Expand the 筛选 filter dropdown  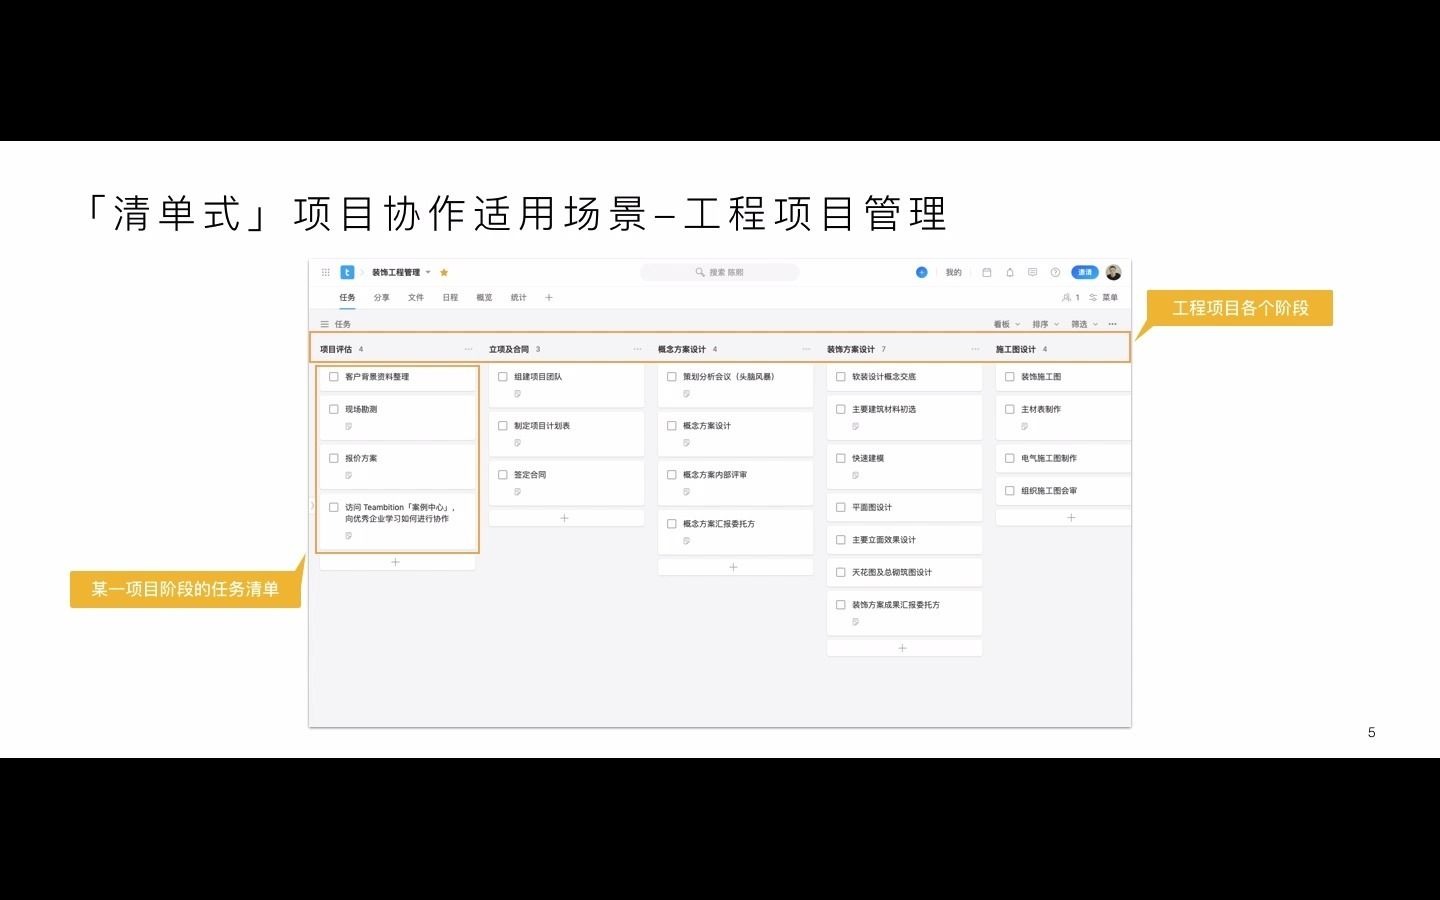(x=1078, y=324)
